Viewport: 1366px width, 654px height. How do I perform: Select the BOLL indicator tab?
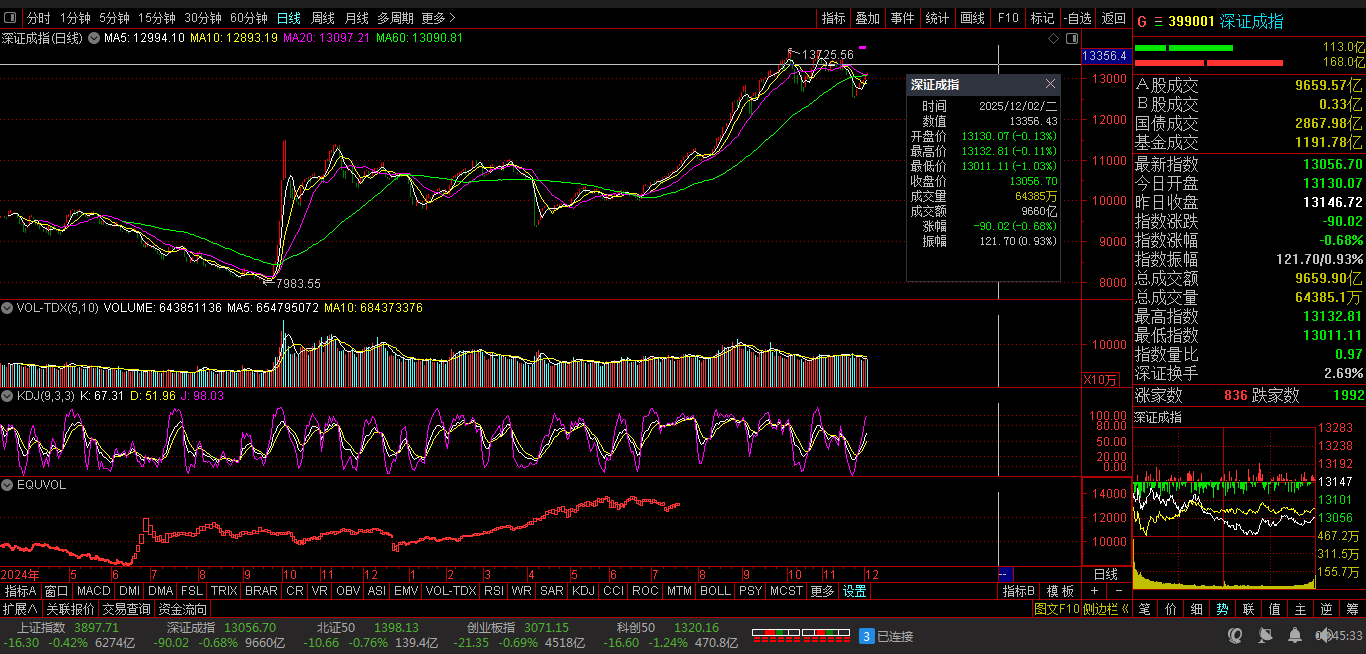click(x=715, y=591)
